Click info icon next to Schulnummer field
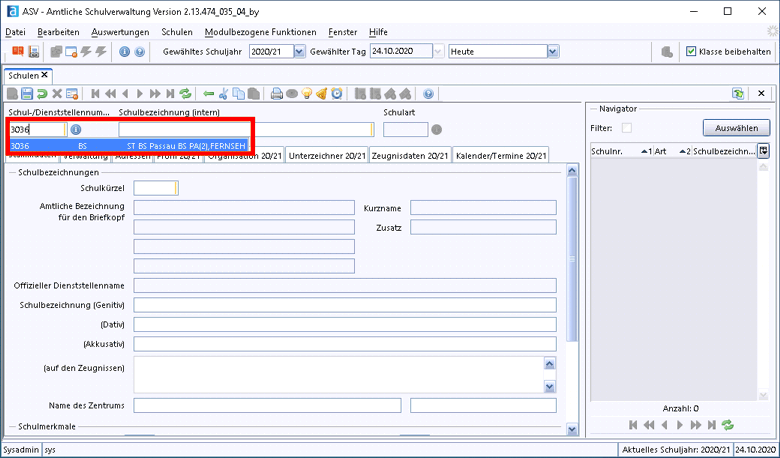 [76, 130]
